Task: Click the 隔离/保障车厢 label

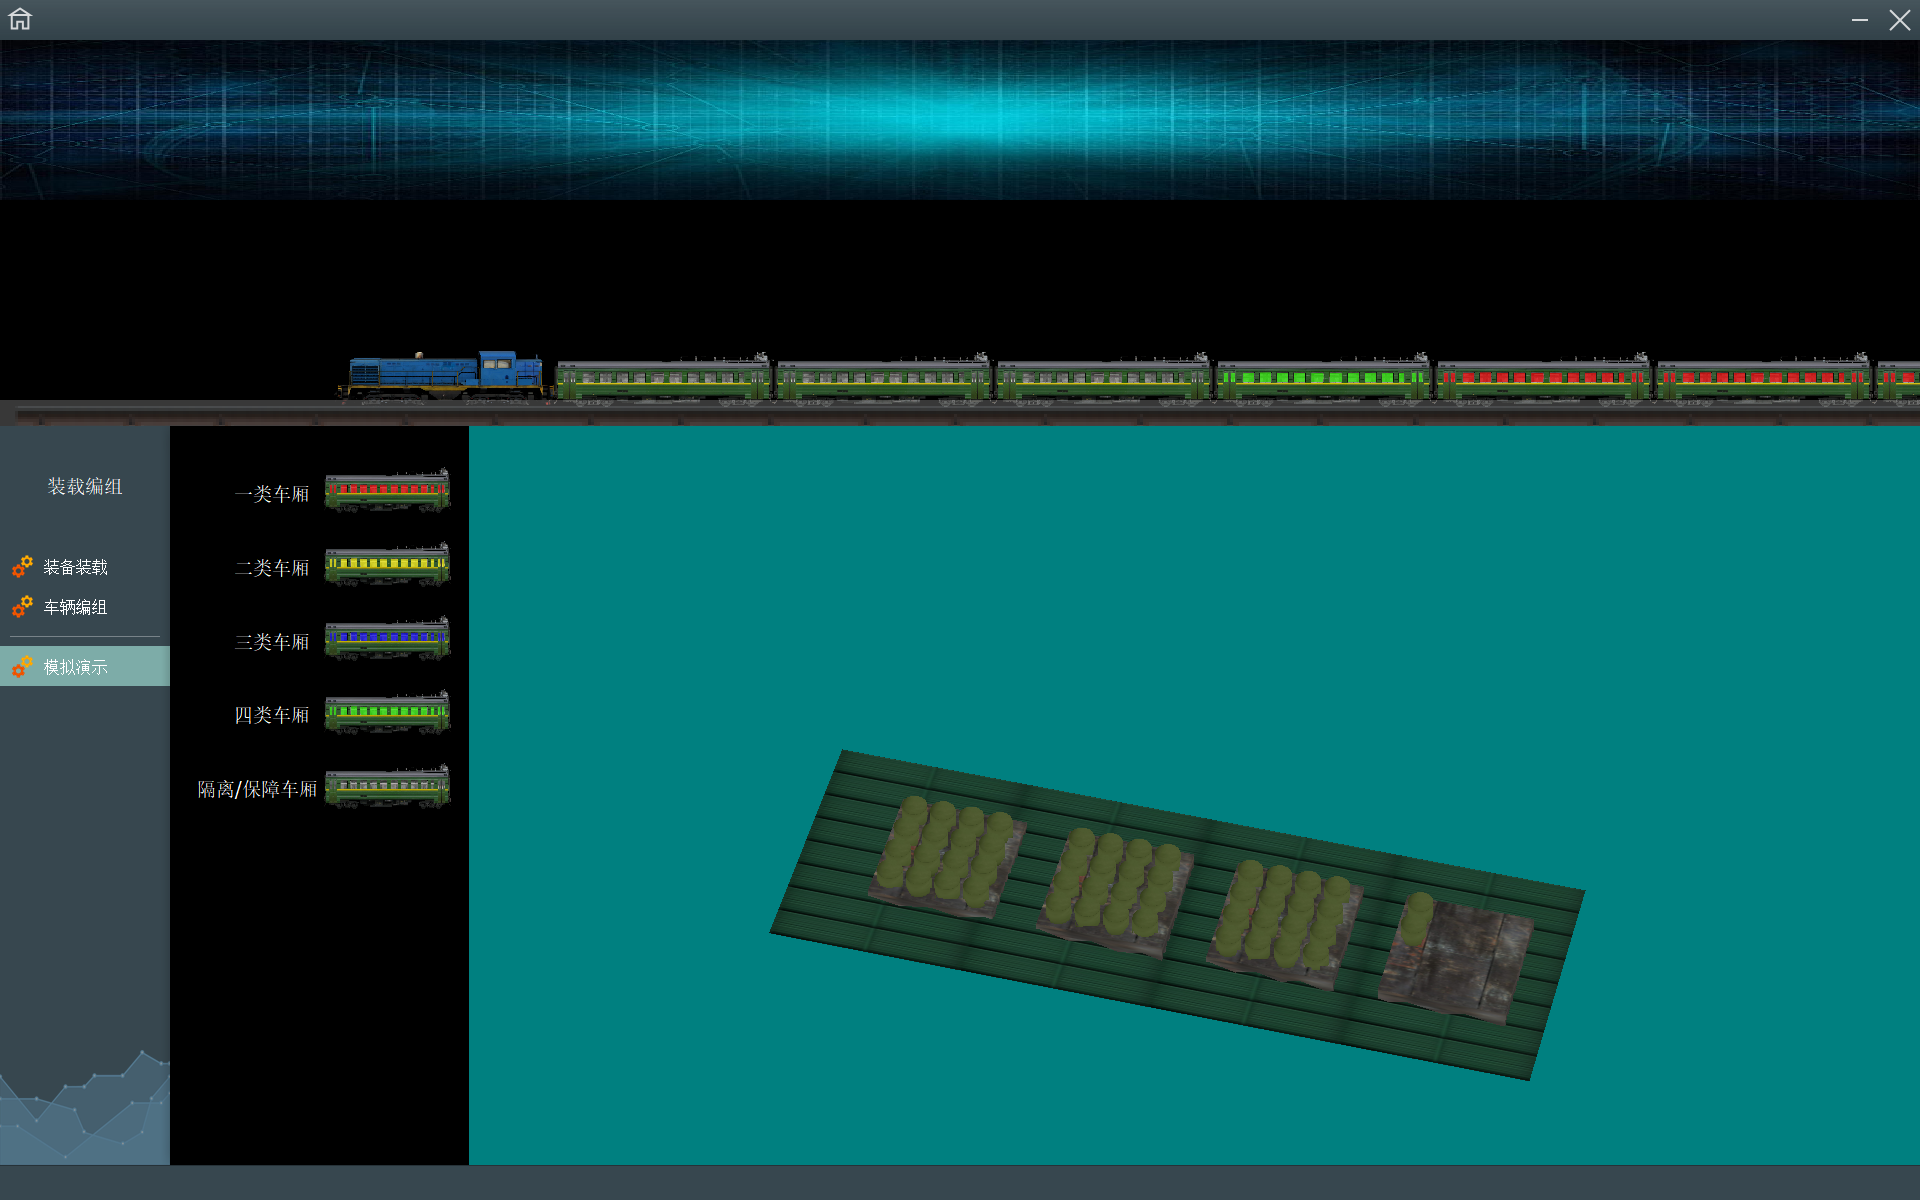Action: tap(257, 789)
